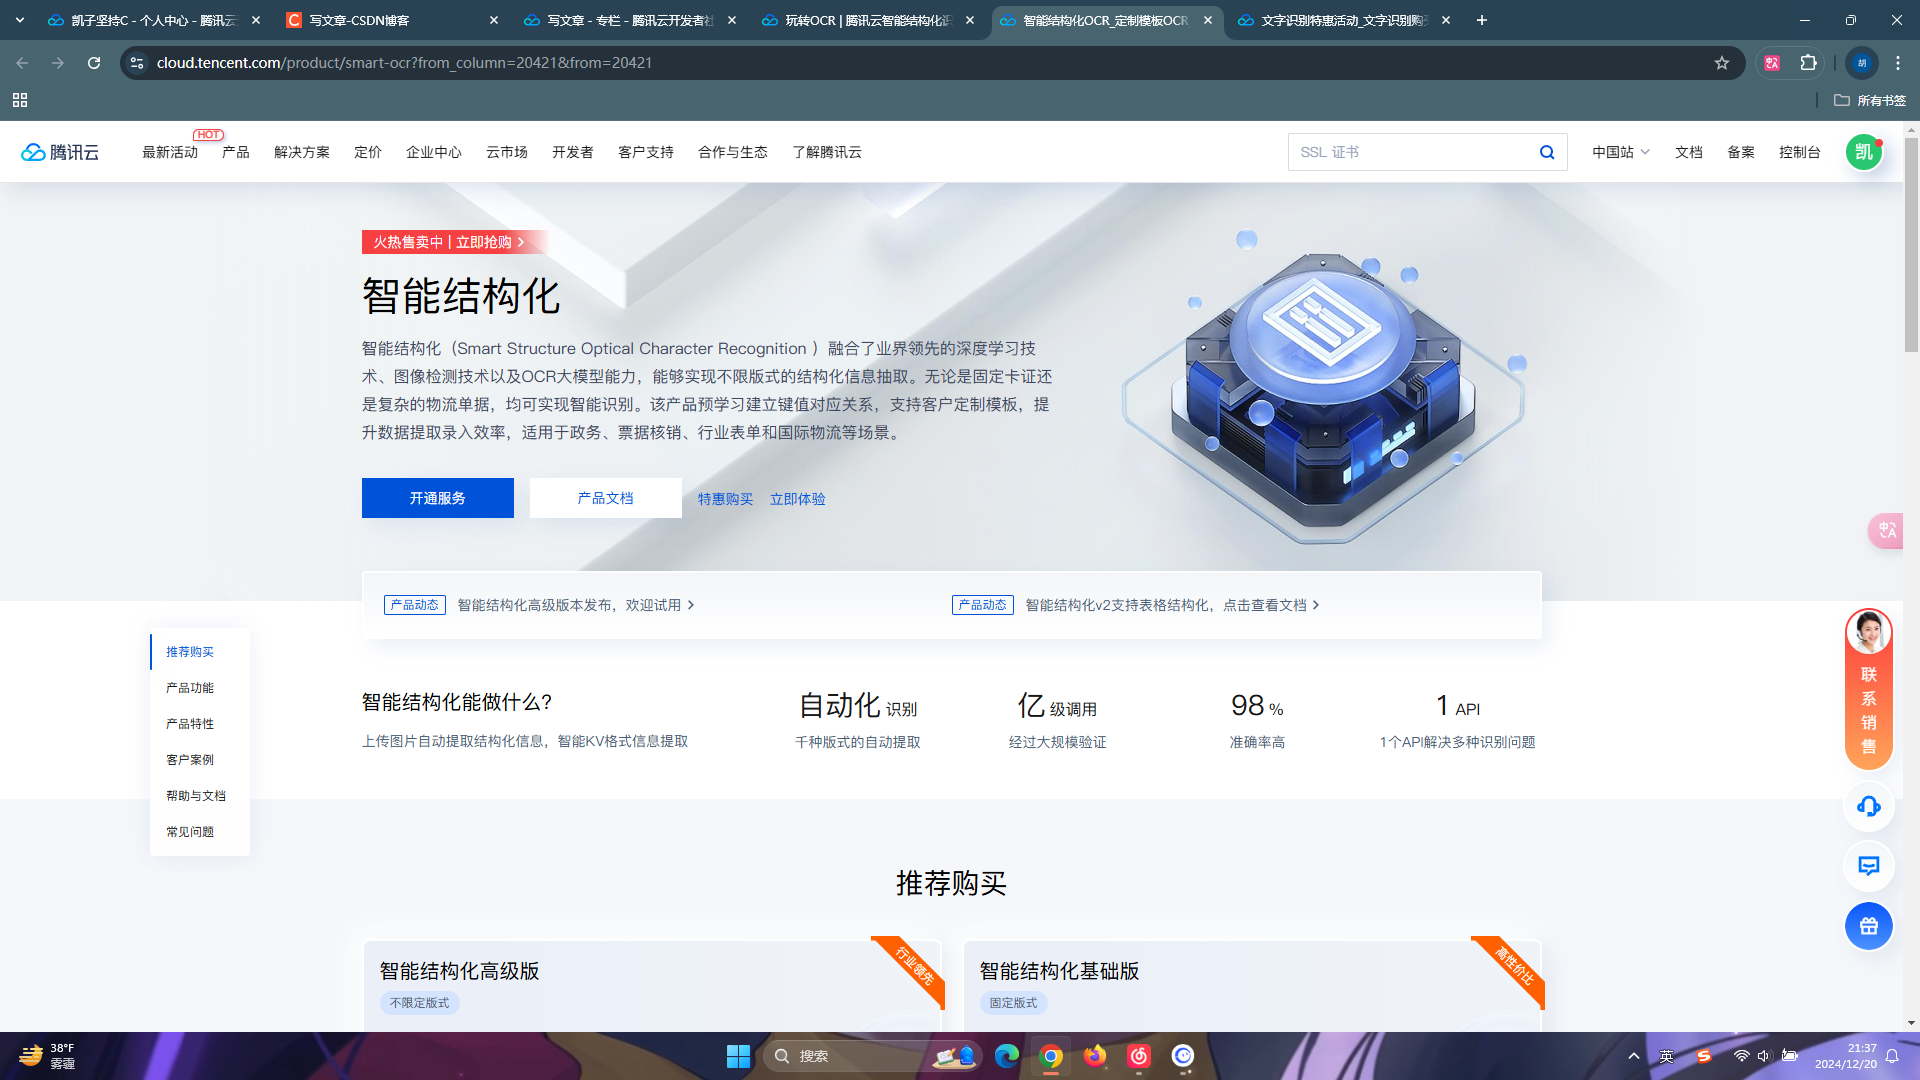Click the blue gift promotion icon
Viewport: 1920px width, 1080px height.
[1868, 926]
